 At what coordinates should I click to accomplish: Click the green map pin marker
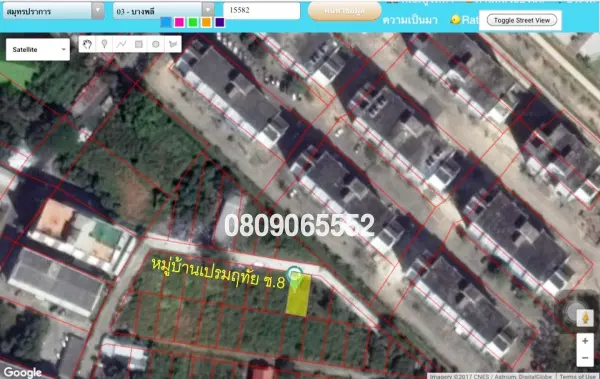pyautogui.click(x=295, y=279)
